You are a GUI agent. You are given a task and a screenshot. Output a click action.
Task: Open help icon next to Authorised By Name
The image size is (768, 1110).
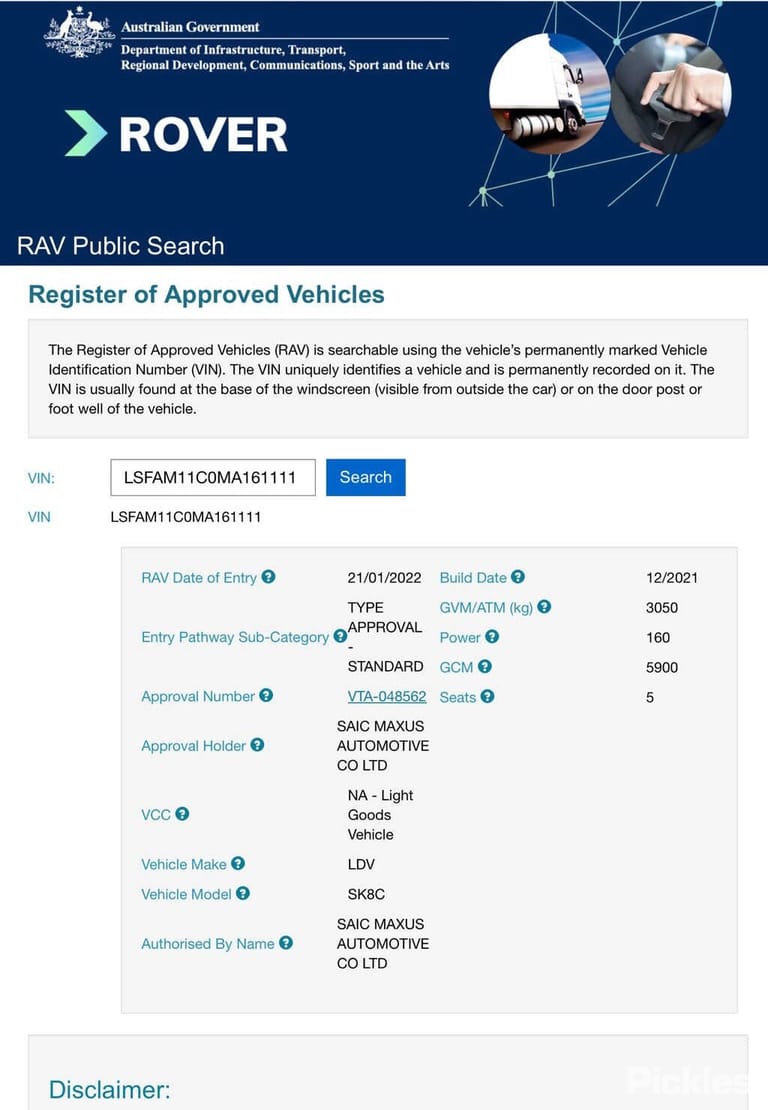point(286,943)
